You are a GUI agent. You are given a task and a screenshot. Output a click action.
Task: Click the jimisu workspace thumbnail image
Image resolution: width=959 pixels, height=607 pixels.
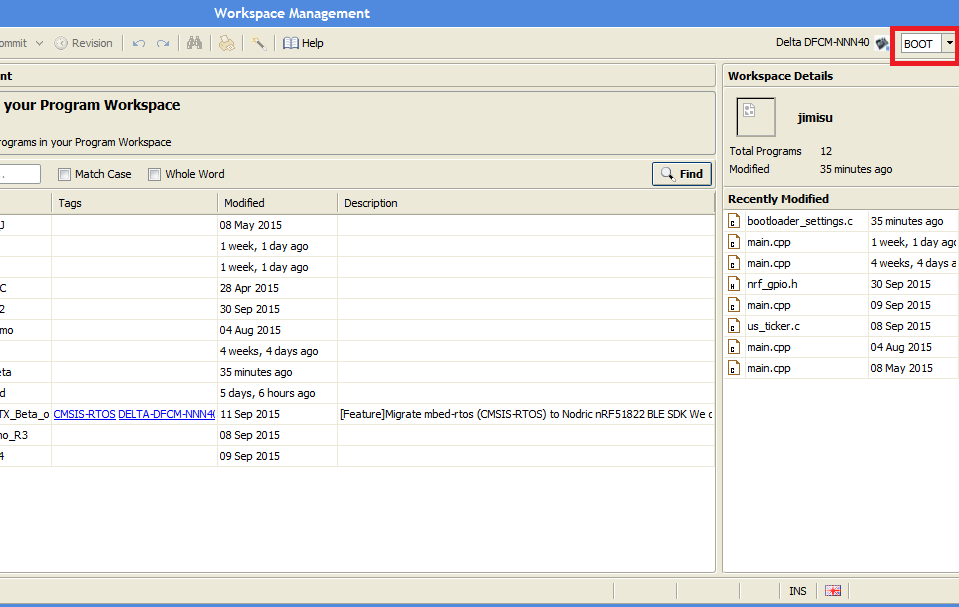pyautogui.click(x=755, y=117)
